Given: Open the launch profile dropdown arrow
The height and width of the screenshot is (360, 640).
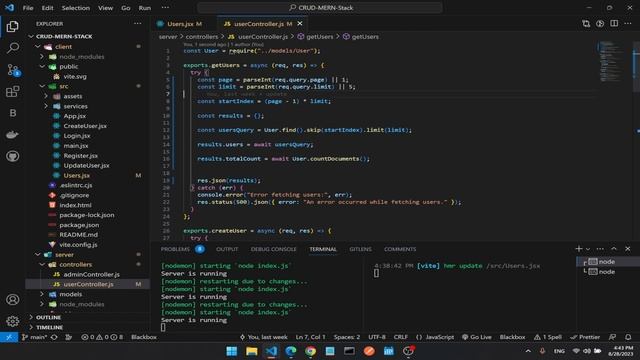Looking at the screenshot, I should click(x=588, y=249).
